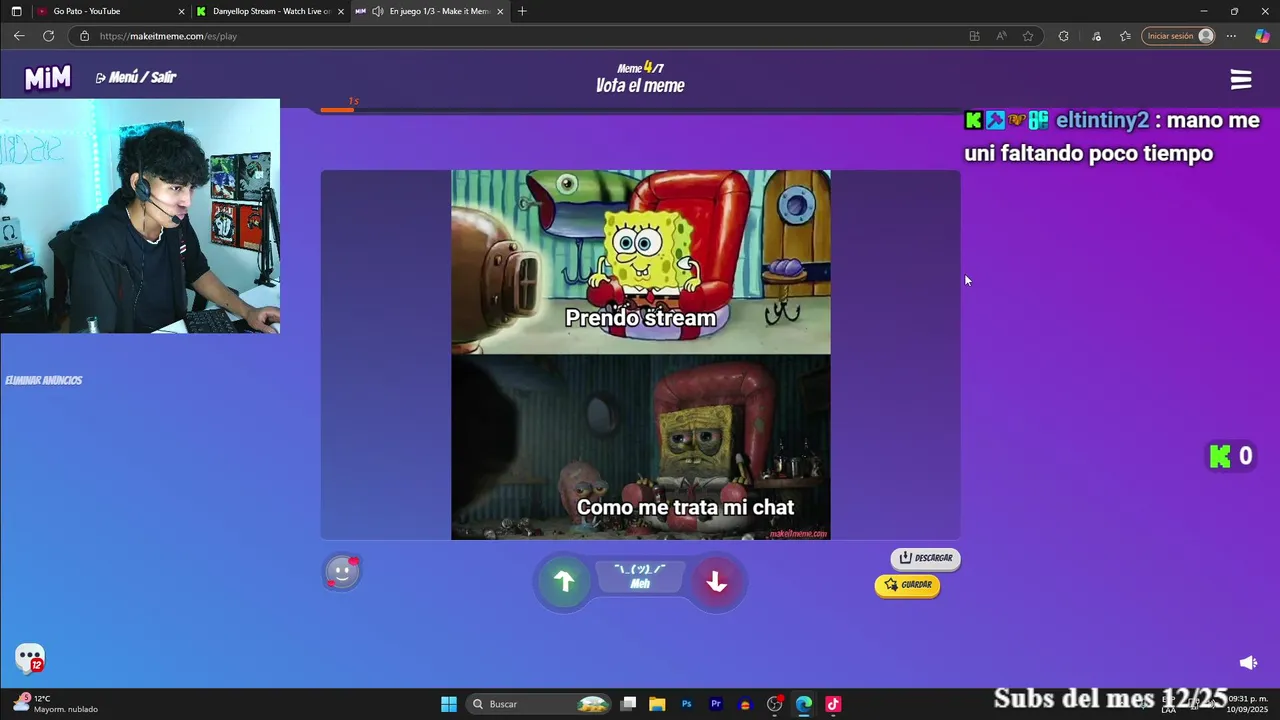This screenshot has height=720, width=1280.
Task: Open the Favorites list icon
Action: 1125,36
